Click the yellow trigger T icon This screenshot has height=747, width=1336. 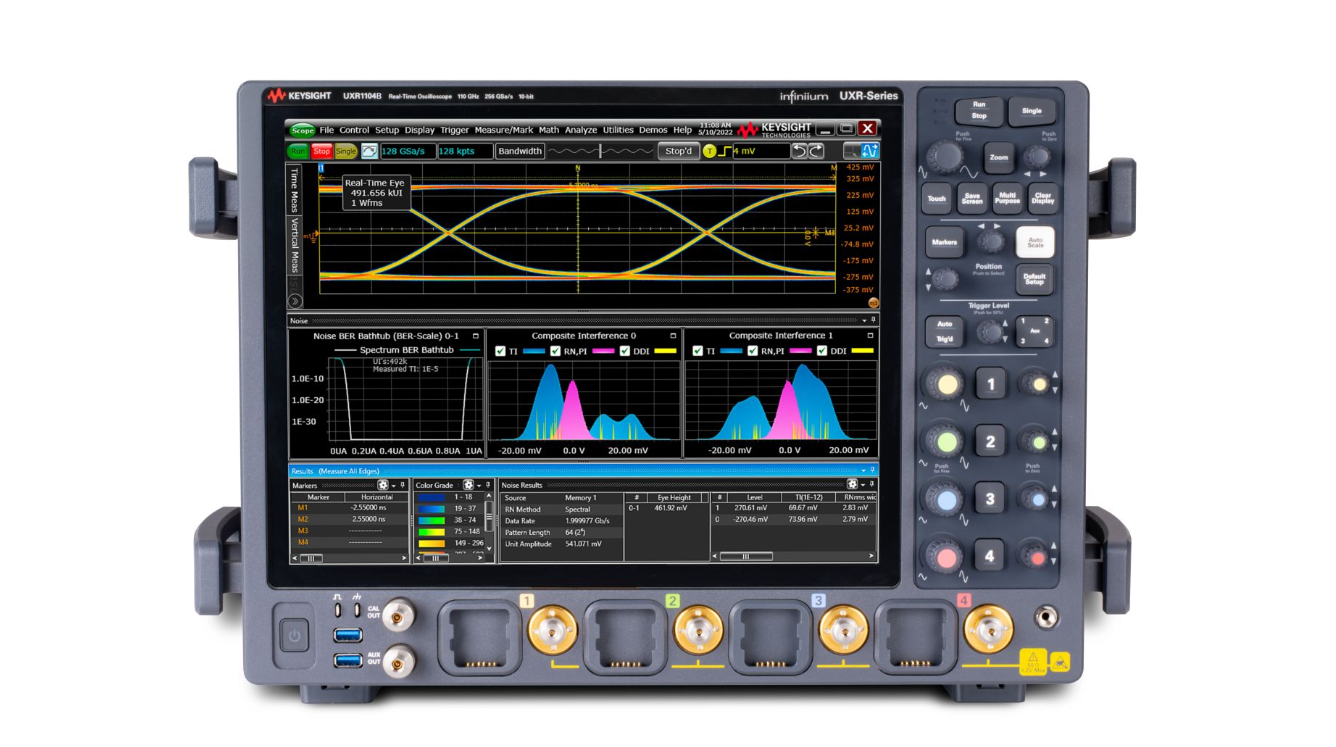coord(710,151)
